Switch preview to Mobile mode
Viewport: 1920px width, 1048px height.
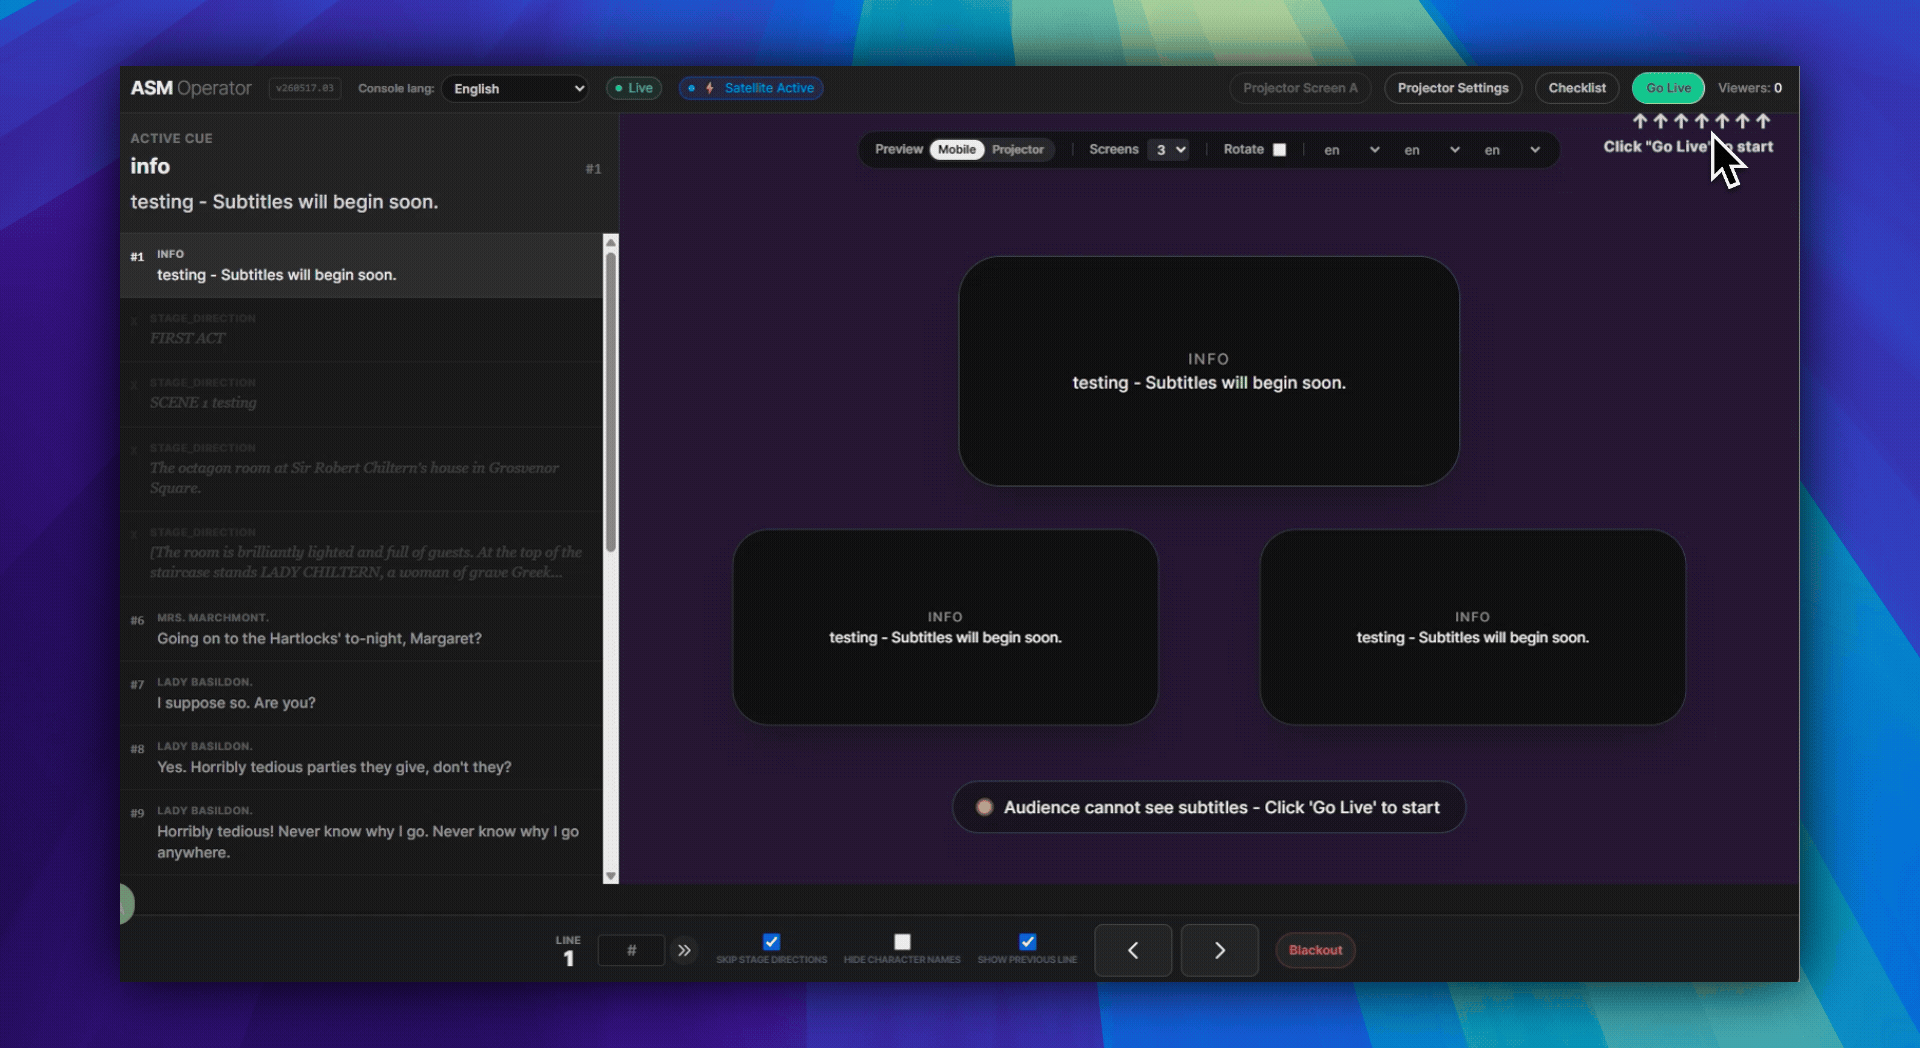(957, 150)
